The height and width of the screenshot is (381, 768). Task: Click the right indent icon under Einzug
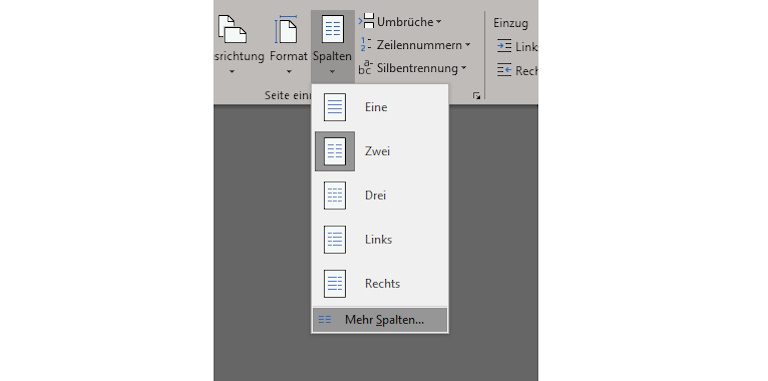504,70
